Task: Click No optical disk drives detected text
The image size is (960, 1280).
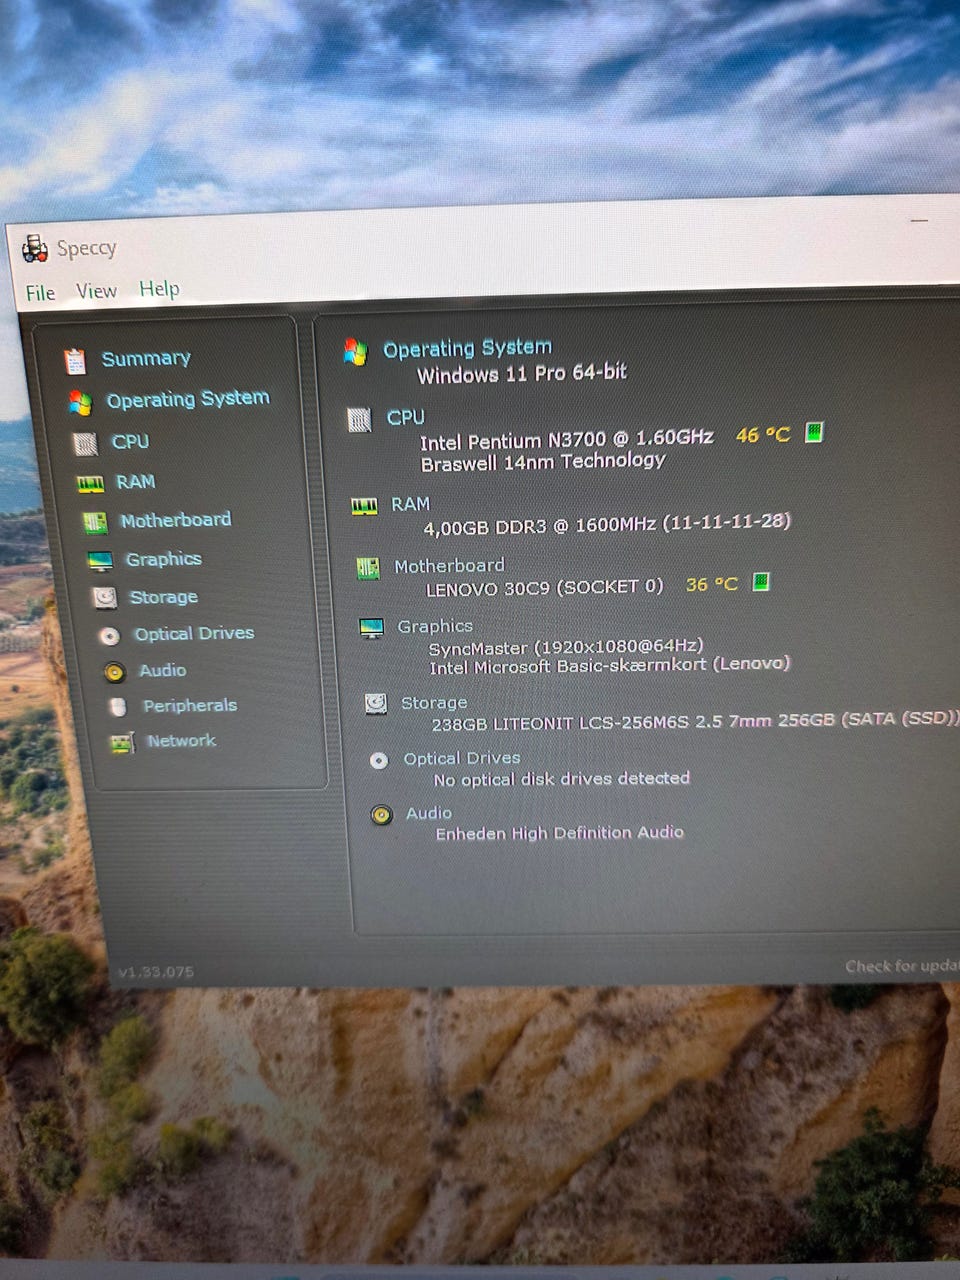Action: click(562, 779)
